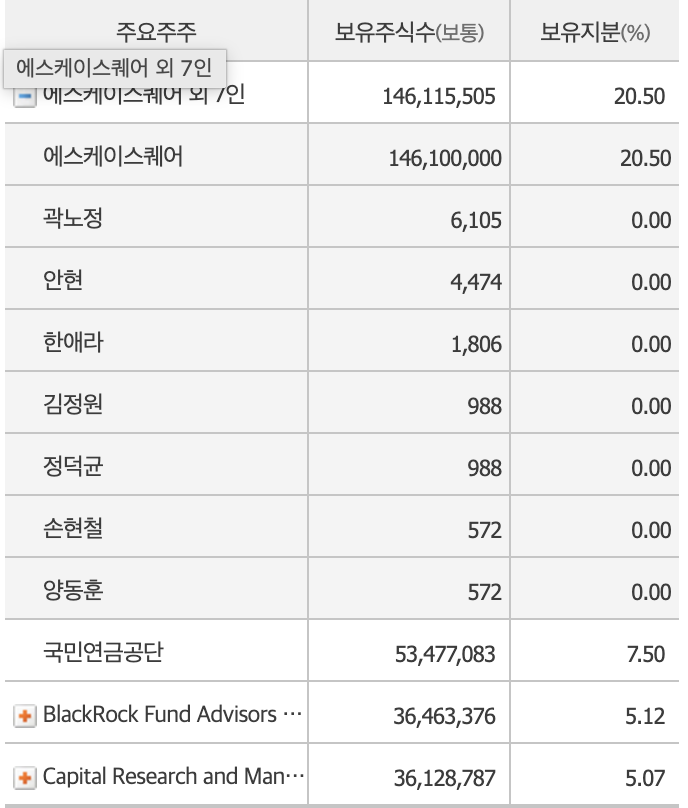This screenshot has width=688, height=808.
Task: Click the 보유지분(%) column header
Action: (595, 31)
